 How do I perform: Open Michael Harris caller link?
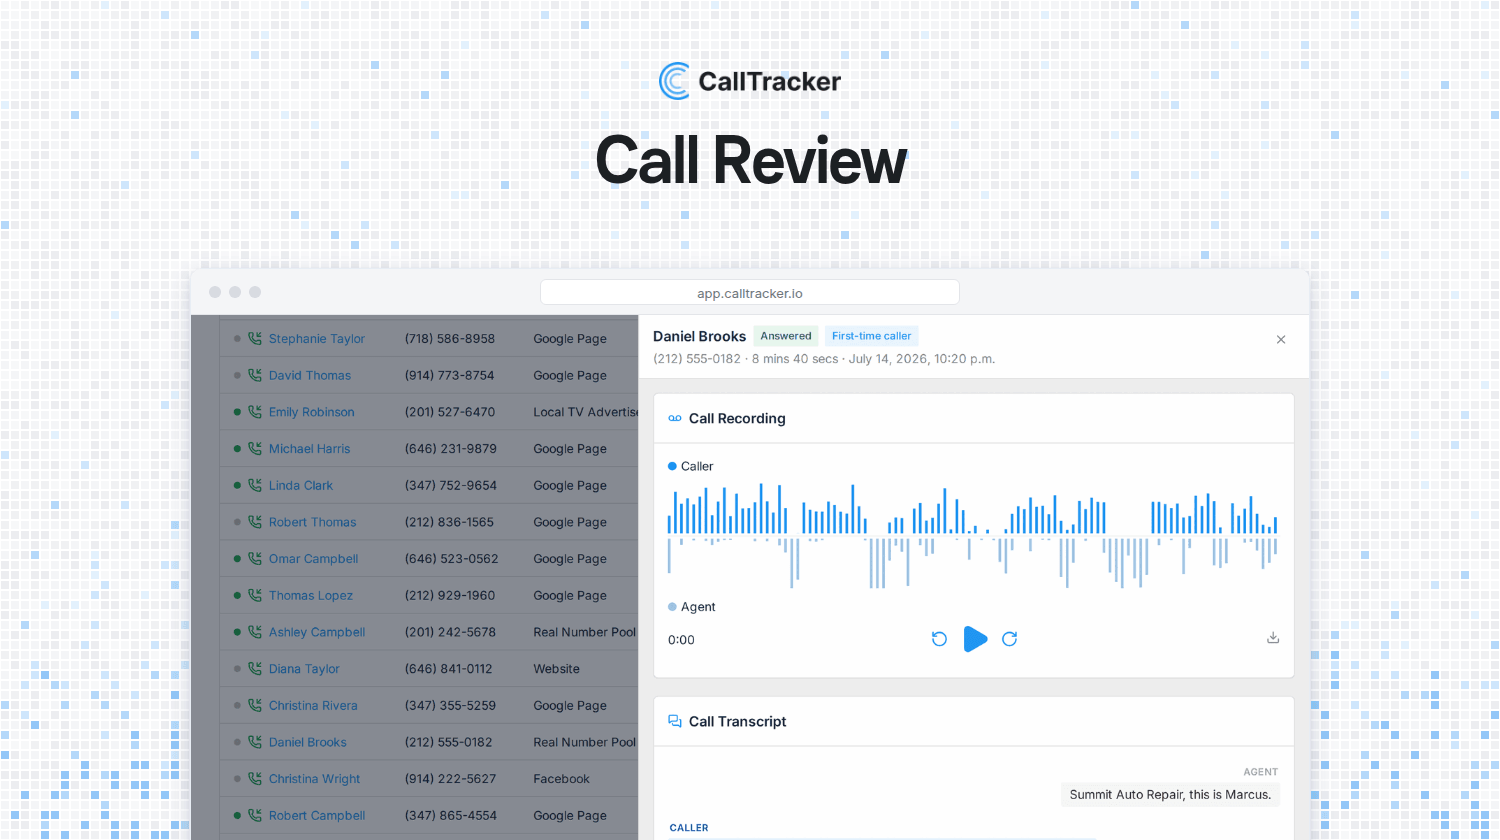tap(310, 449)
